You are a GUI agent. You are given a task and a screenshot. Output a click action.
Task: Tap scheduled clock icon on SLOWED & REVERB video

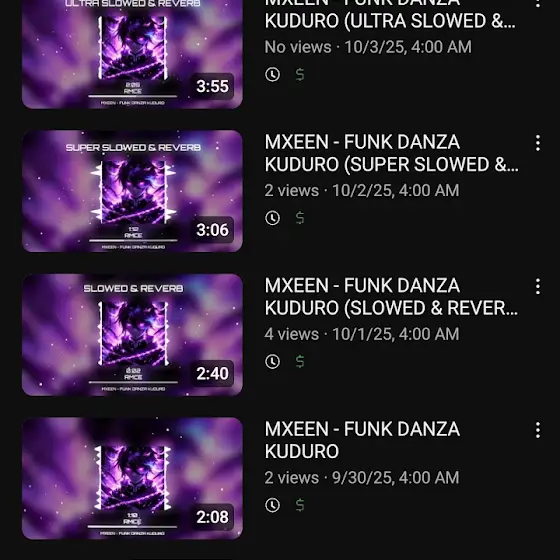coord(272,362)
